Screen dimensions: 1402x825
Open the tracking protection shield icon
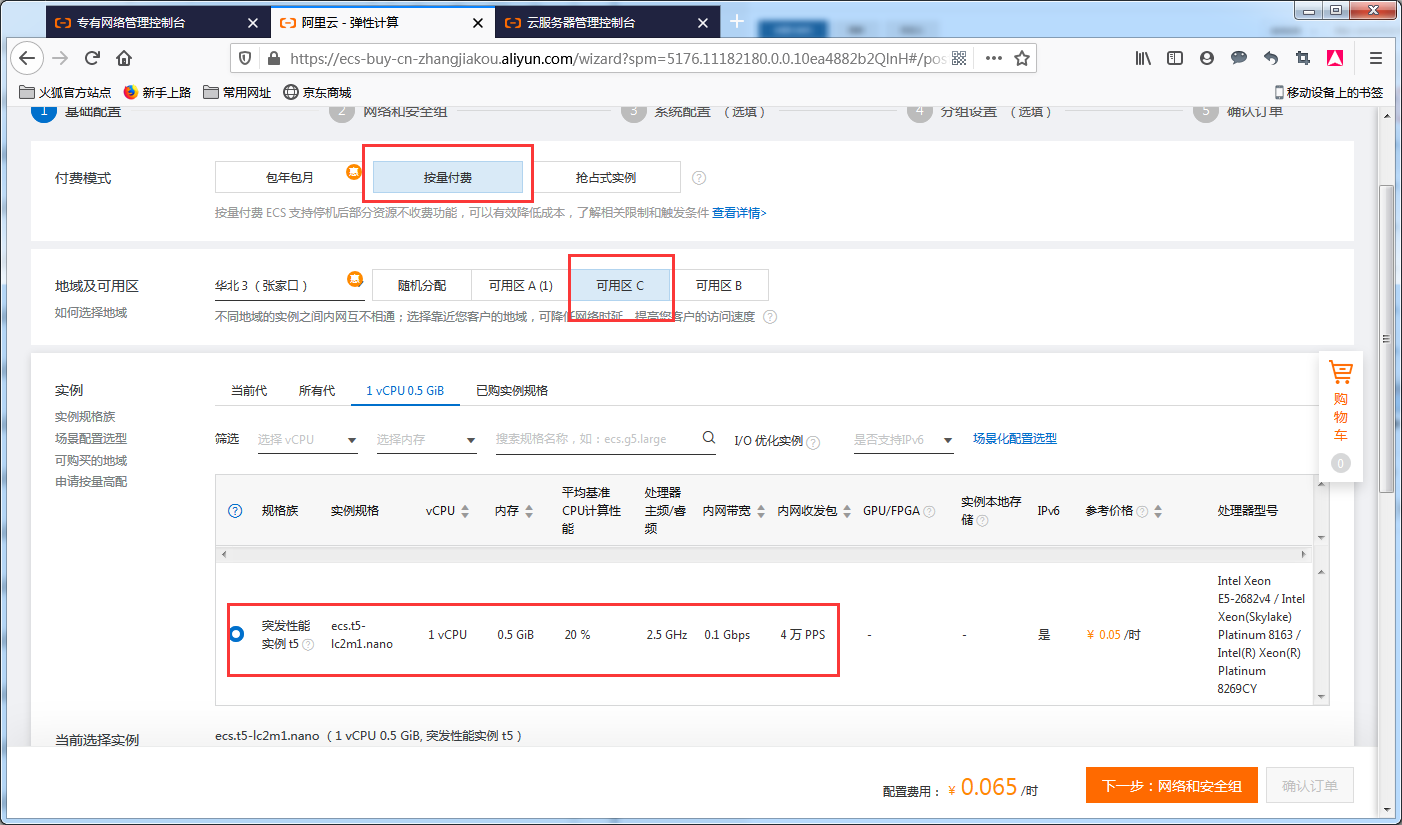point(244,58)
